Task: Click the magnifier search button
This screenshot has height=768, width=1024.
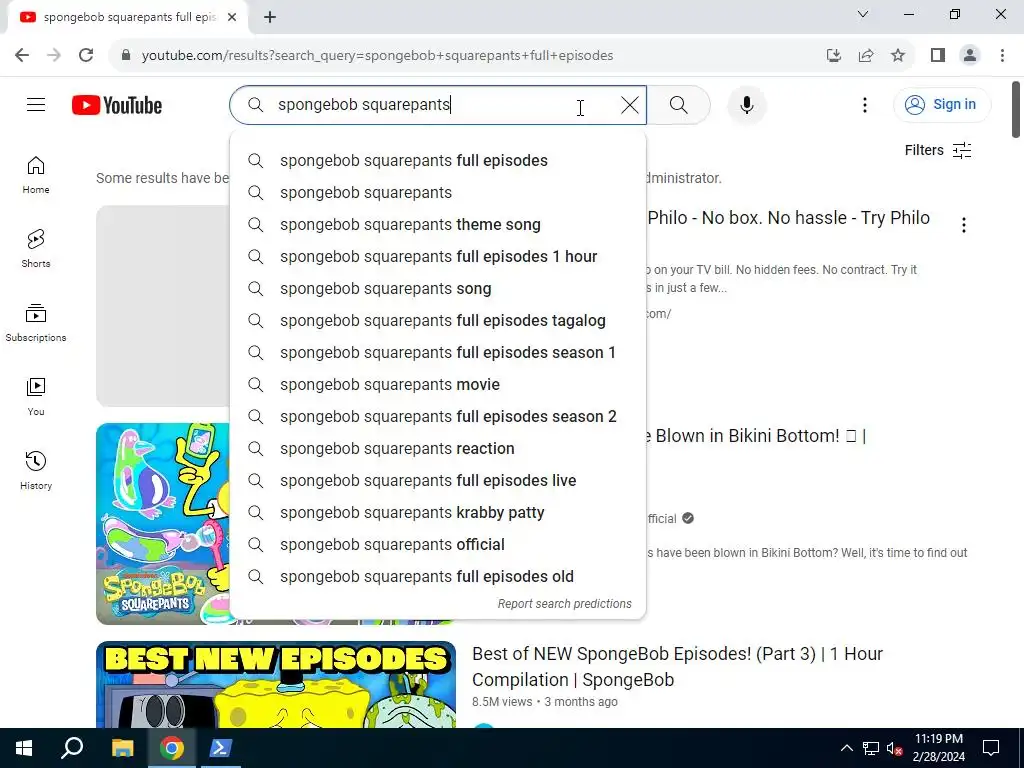Action: pos(679,104)
